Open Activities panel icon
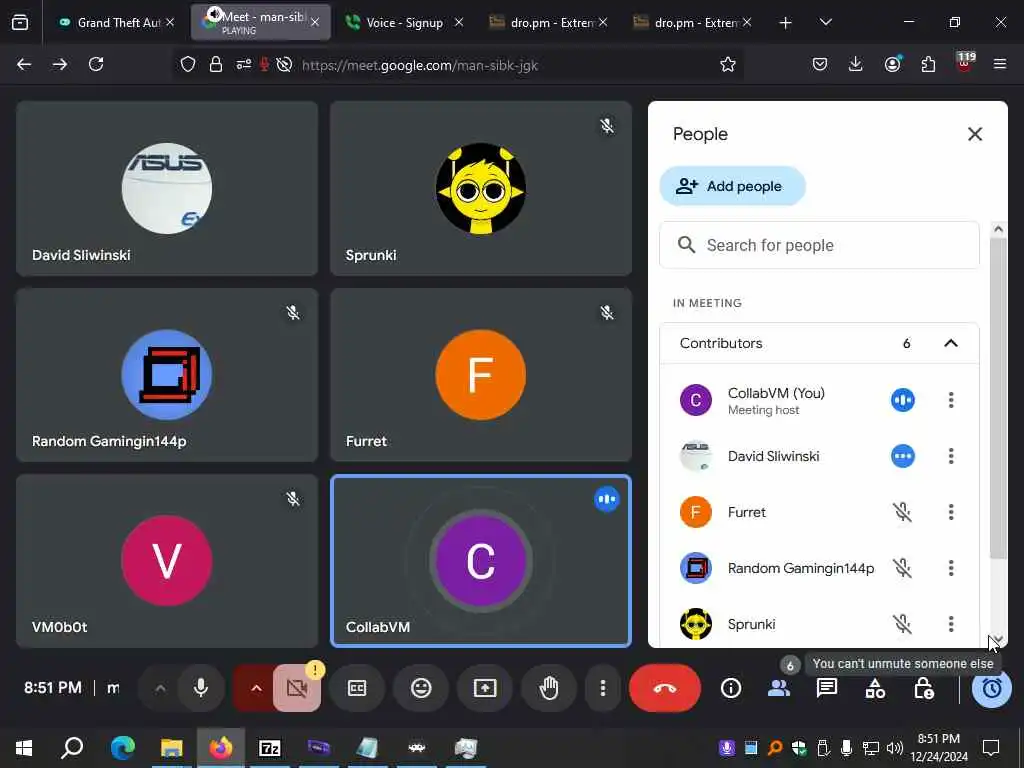The height and width of the screenshot is (768, 1024). coord(875,688)
